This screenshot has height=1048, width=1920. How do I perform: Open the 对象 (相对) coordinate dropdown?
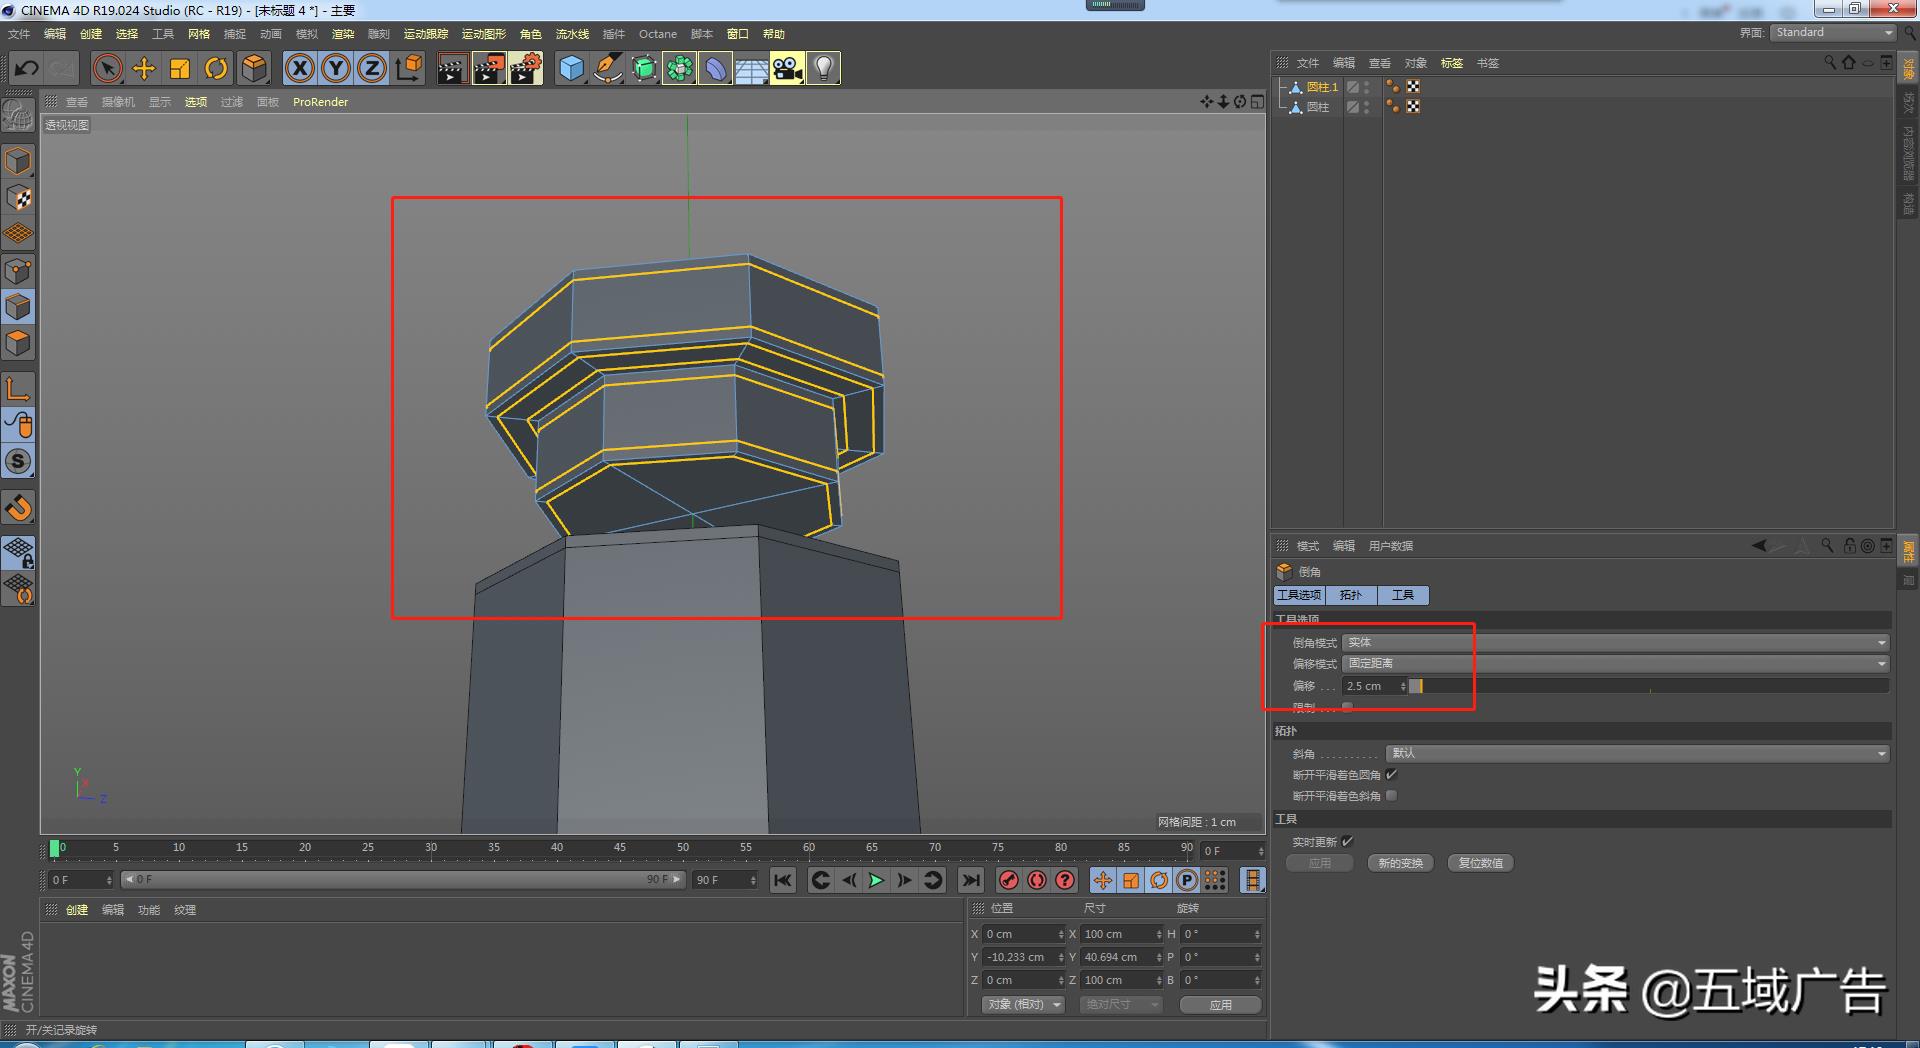[x=1023, y=1004]
